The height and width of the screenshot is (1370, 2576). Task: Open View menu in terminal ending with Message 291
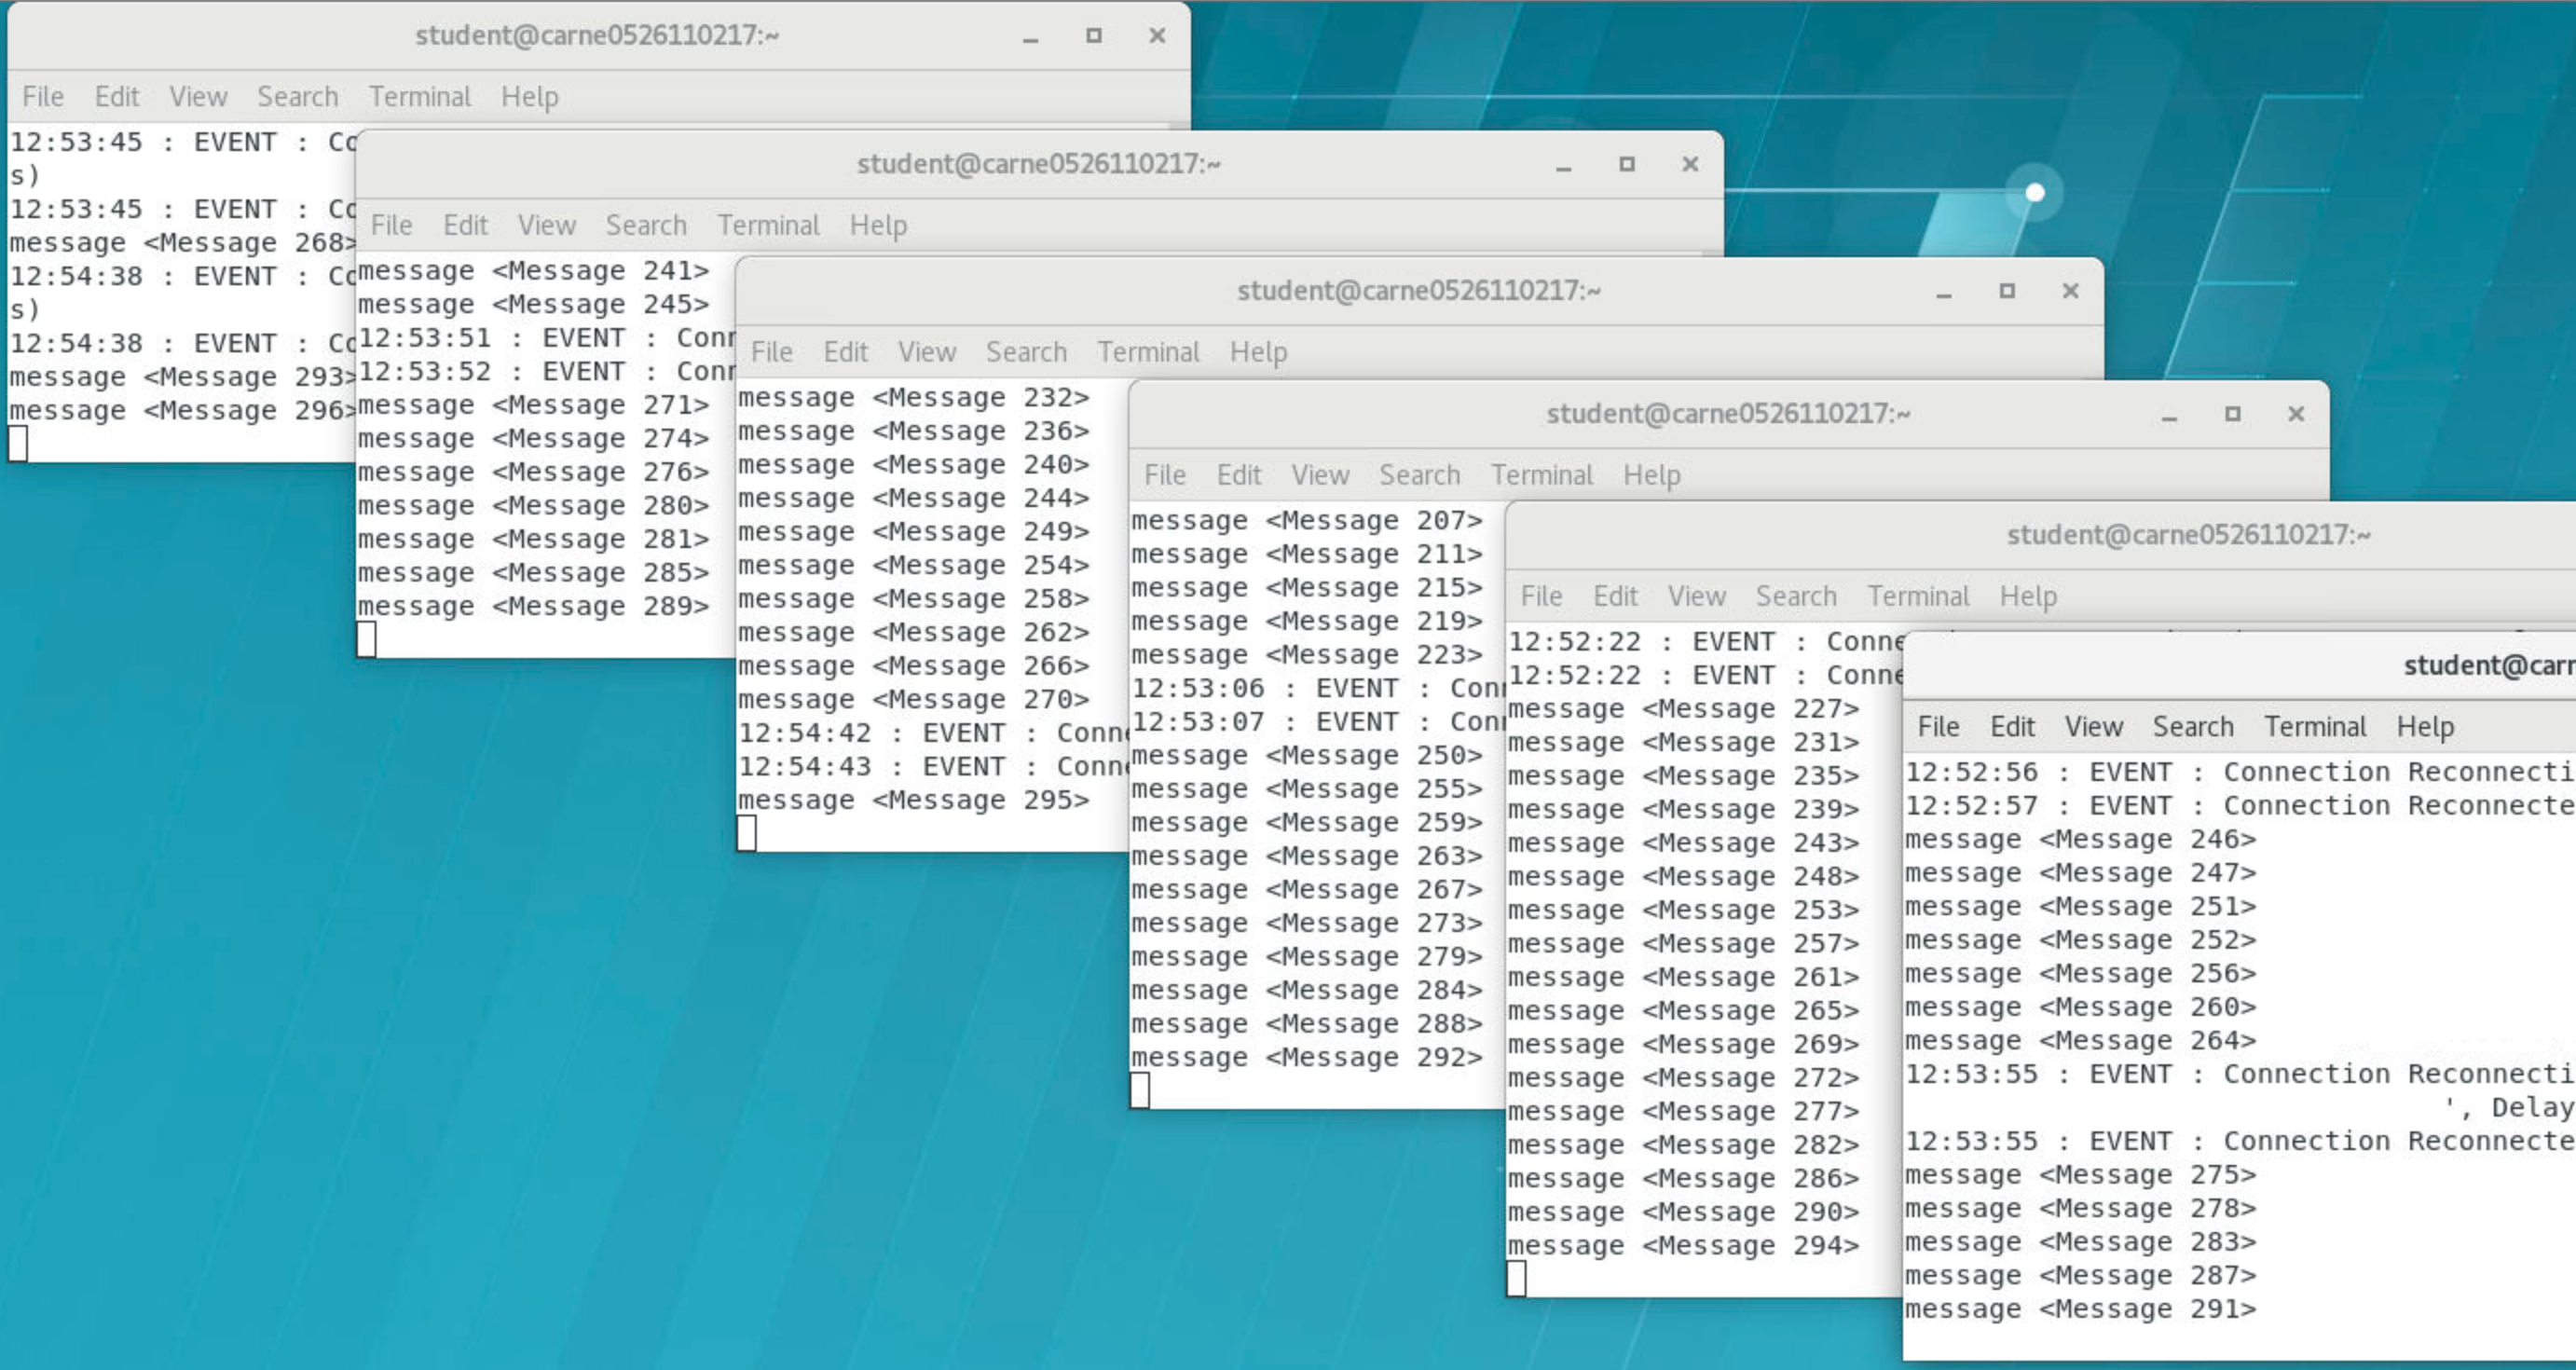point(2094,727)
